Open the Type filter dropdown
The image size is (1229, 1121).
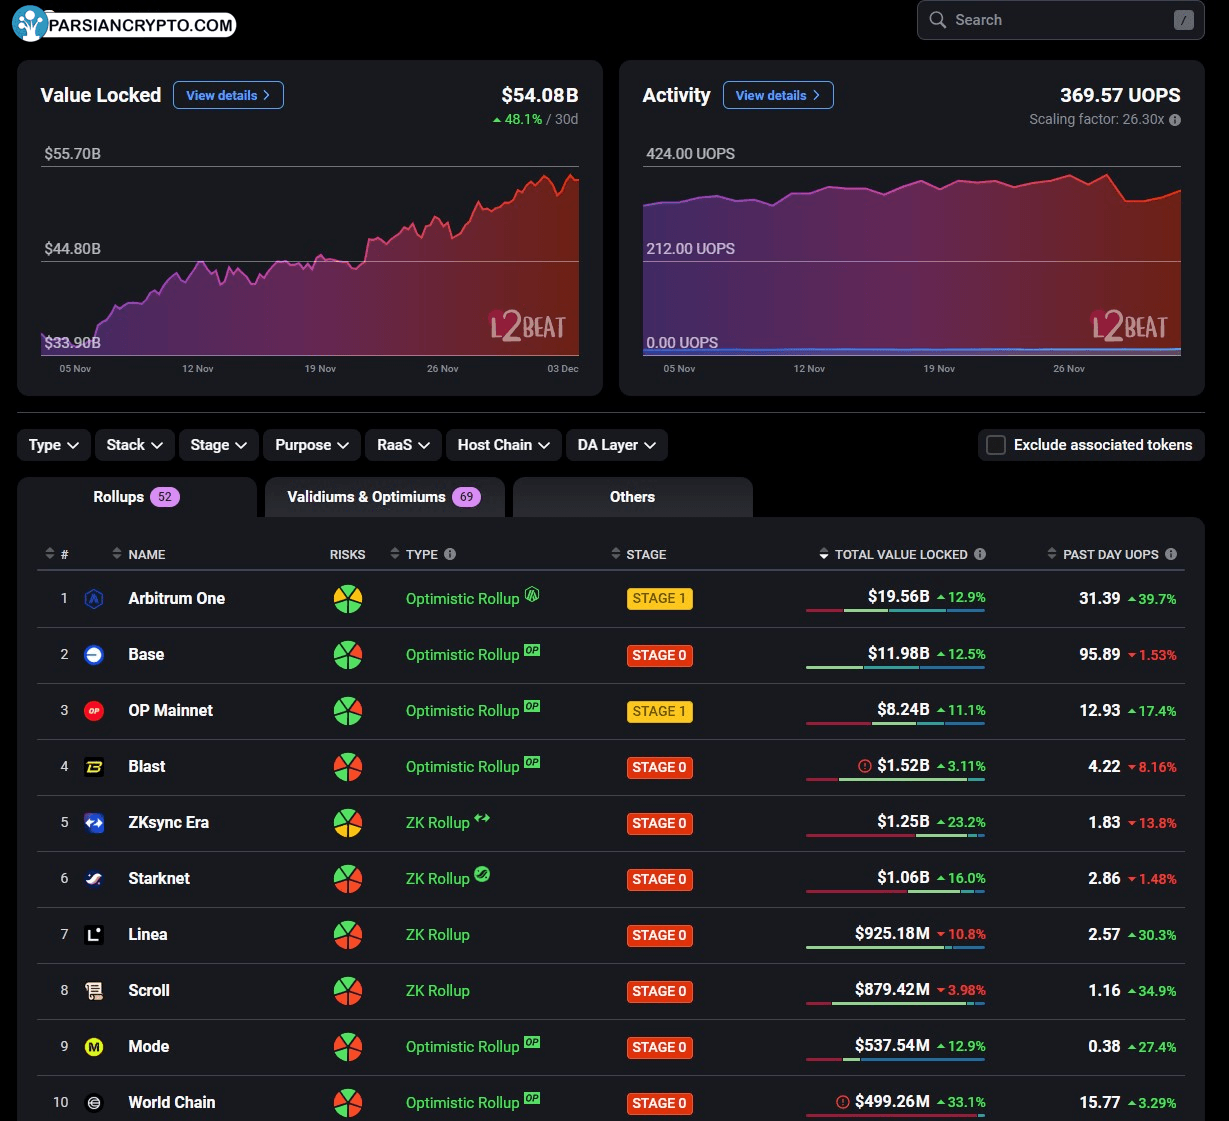click(x=54, y=445)
